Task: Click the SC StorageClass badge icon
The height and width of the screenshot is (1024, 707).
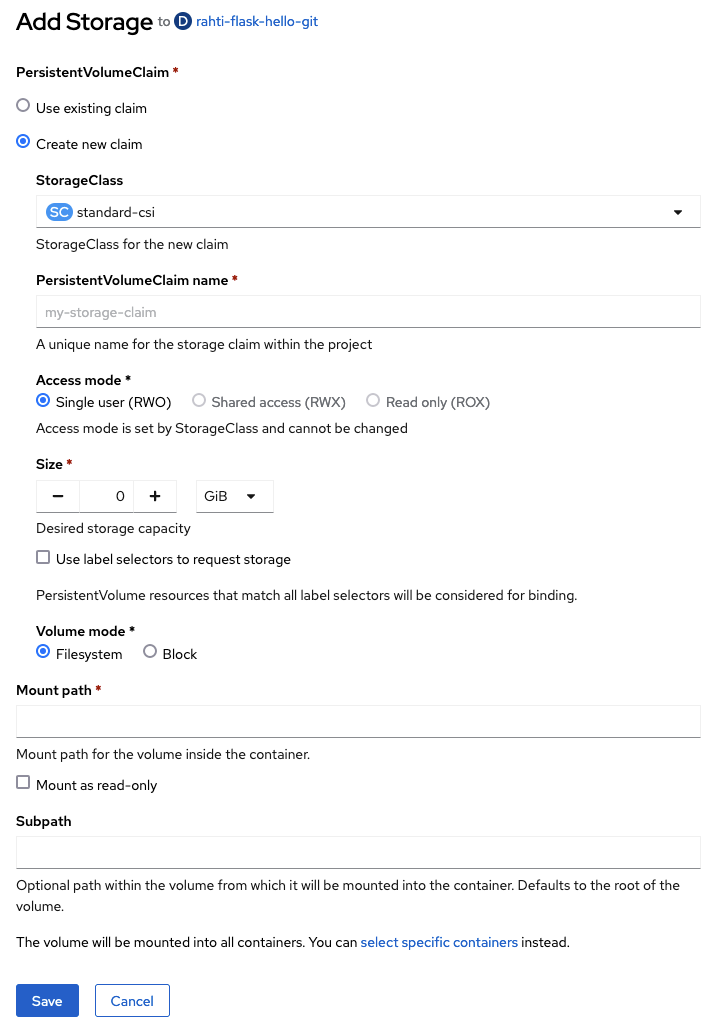Action: pyautogui.click(x=59, y=212)
